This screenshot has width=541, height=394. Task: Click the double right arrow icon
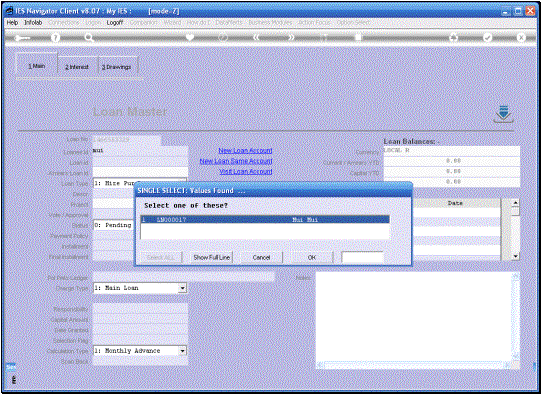[291, 37]
